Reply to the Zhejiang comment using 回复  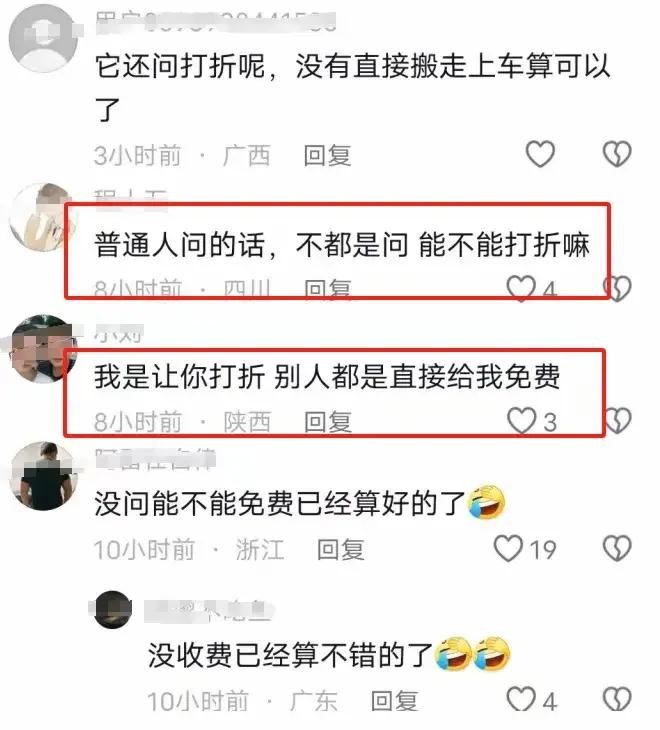point(340,549)
